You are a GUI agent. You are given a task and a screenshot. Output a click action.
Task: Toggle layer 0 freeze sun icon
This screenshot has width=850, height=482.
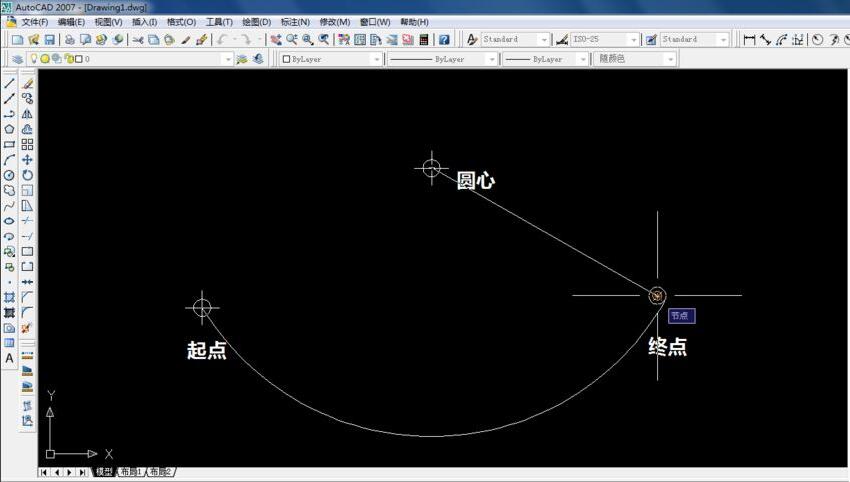(x=45, y=59)
